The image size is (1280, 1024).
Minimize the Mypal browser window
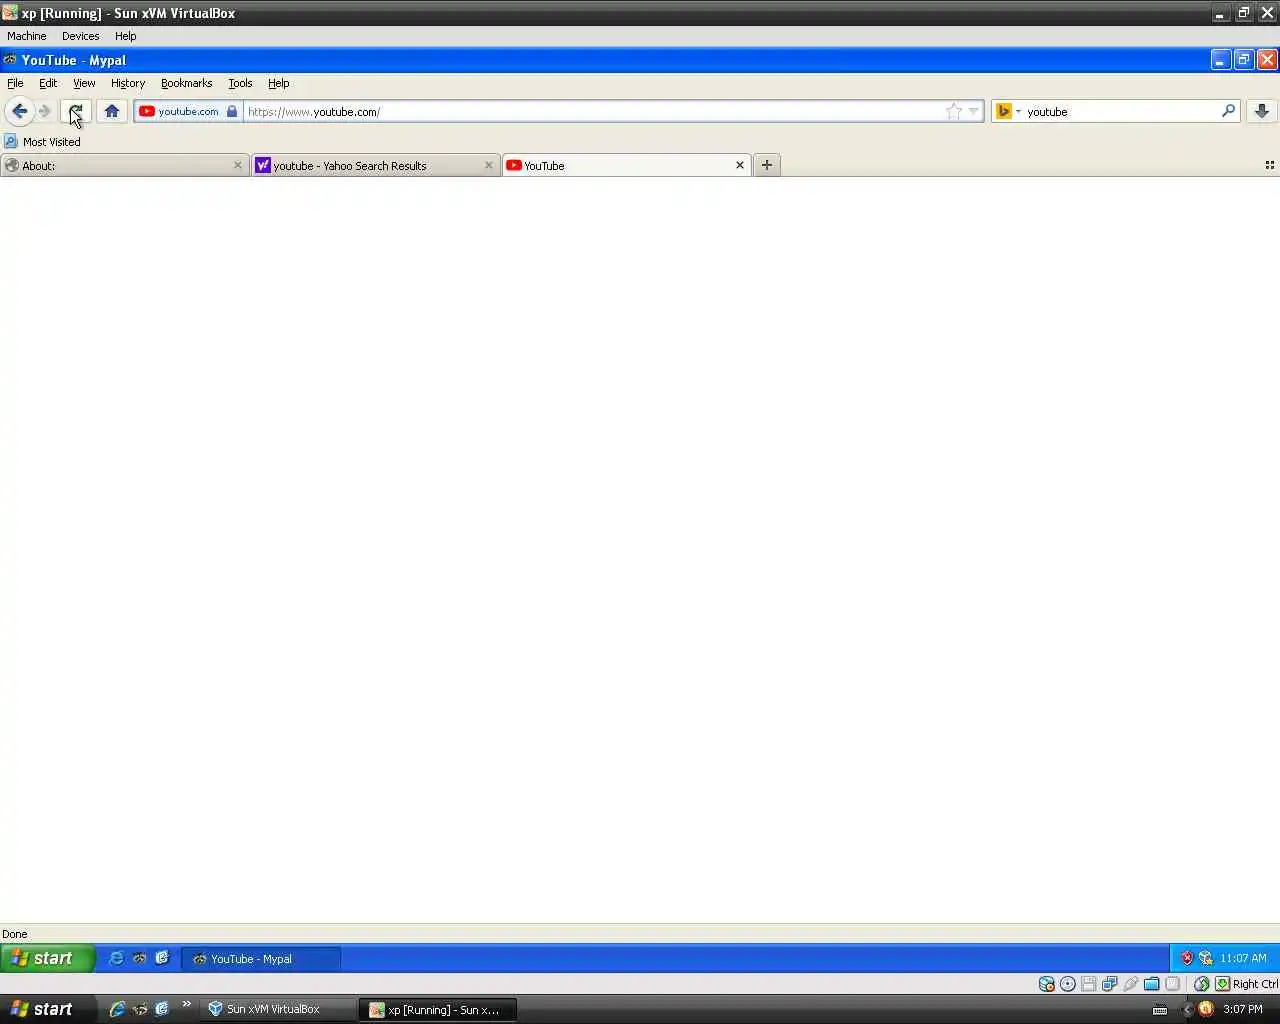1220,60
